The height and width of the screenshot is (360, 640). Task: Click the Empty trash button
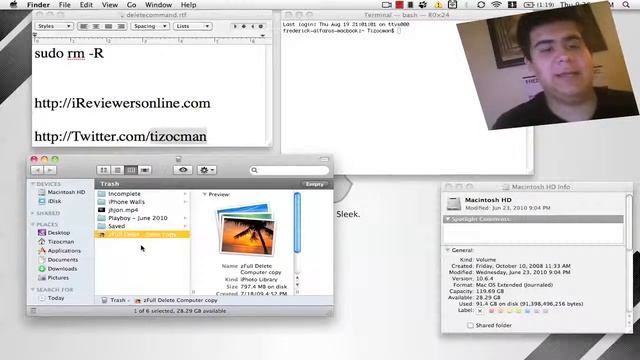pyautogui.click(x=315, y=184)
